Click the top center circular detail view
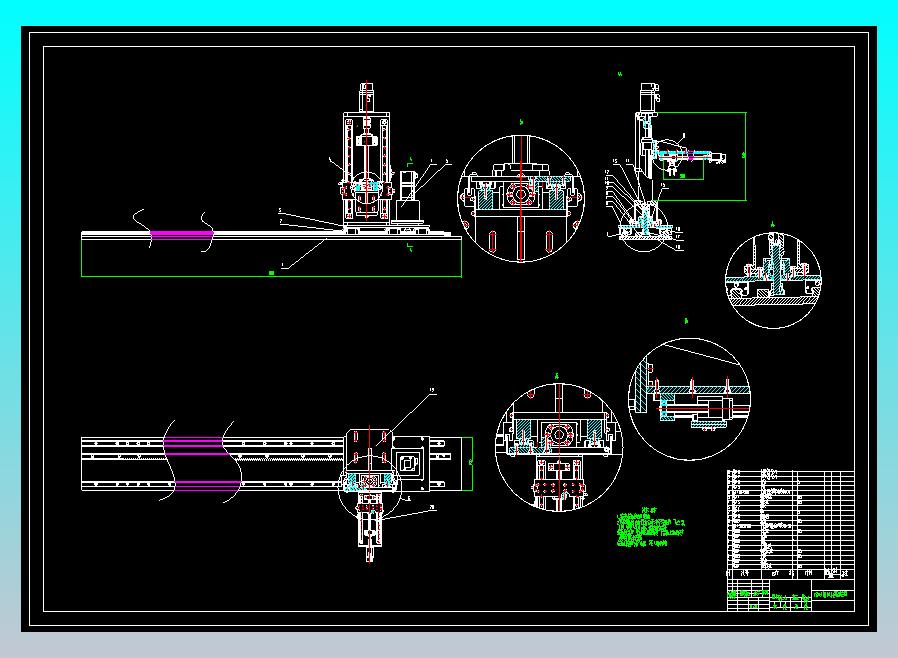The image size is (898, 658). click(x=521, y=199)
